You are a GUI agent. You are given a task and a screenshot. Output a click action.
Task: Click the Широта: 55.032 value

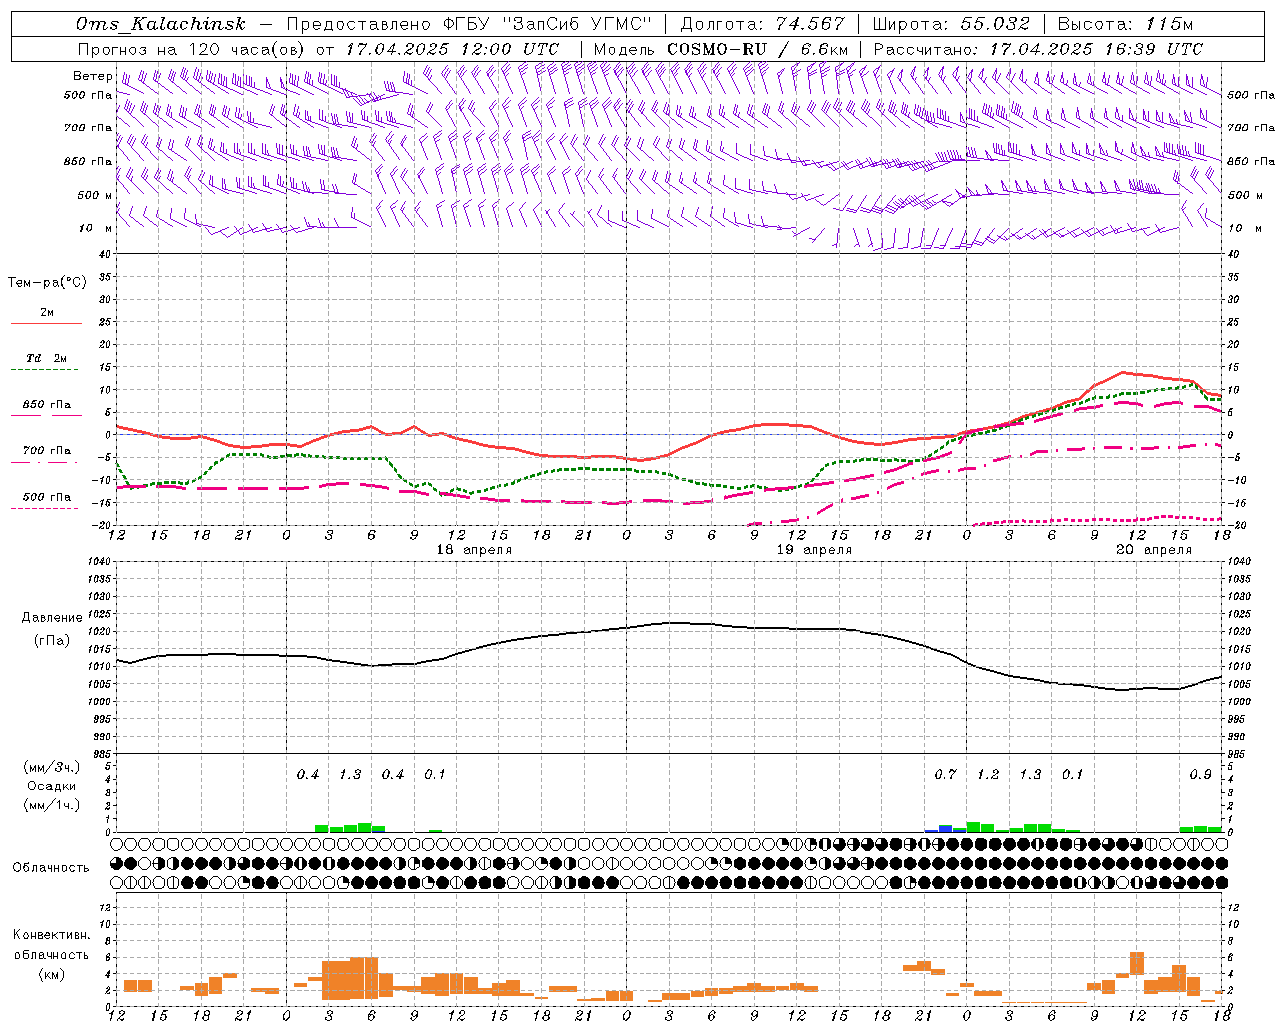coord(951,24)
